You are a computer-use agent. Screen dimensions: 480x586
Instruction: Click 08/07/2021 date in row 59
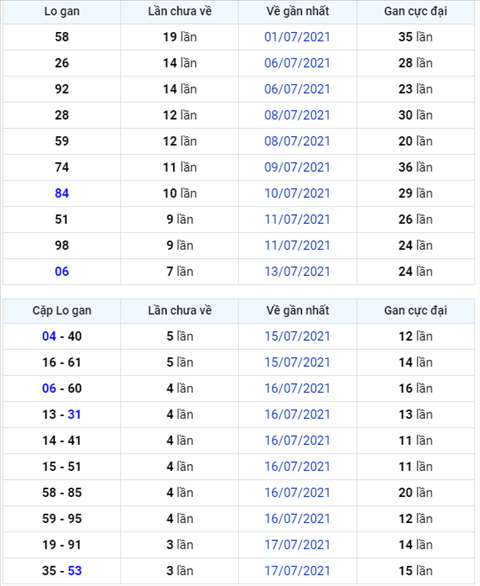click(x=297, y=141)
